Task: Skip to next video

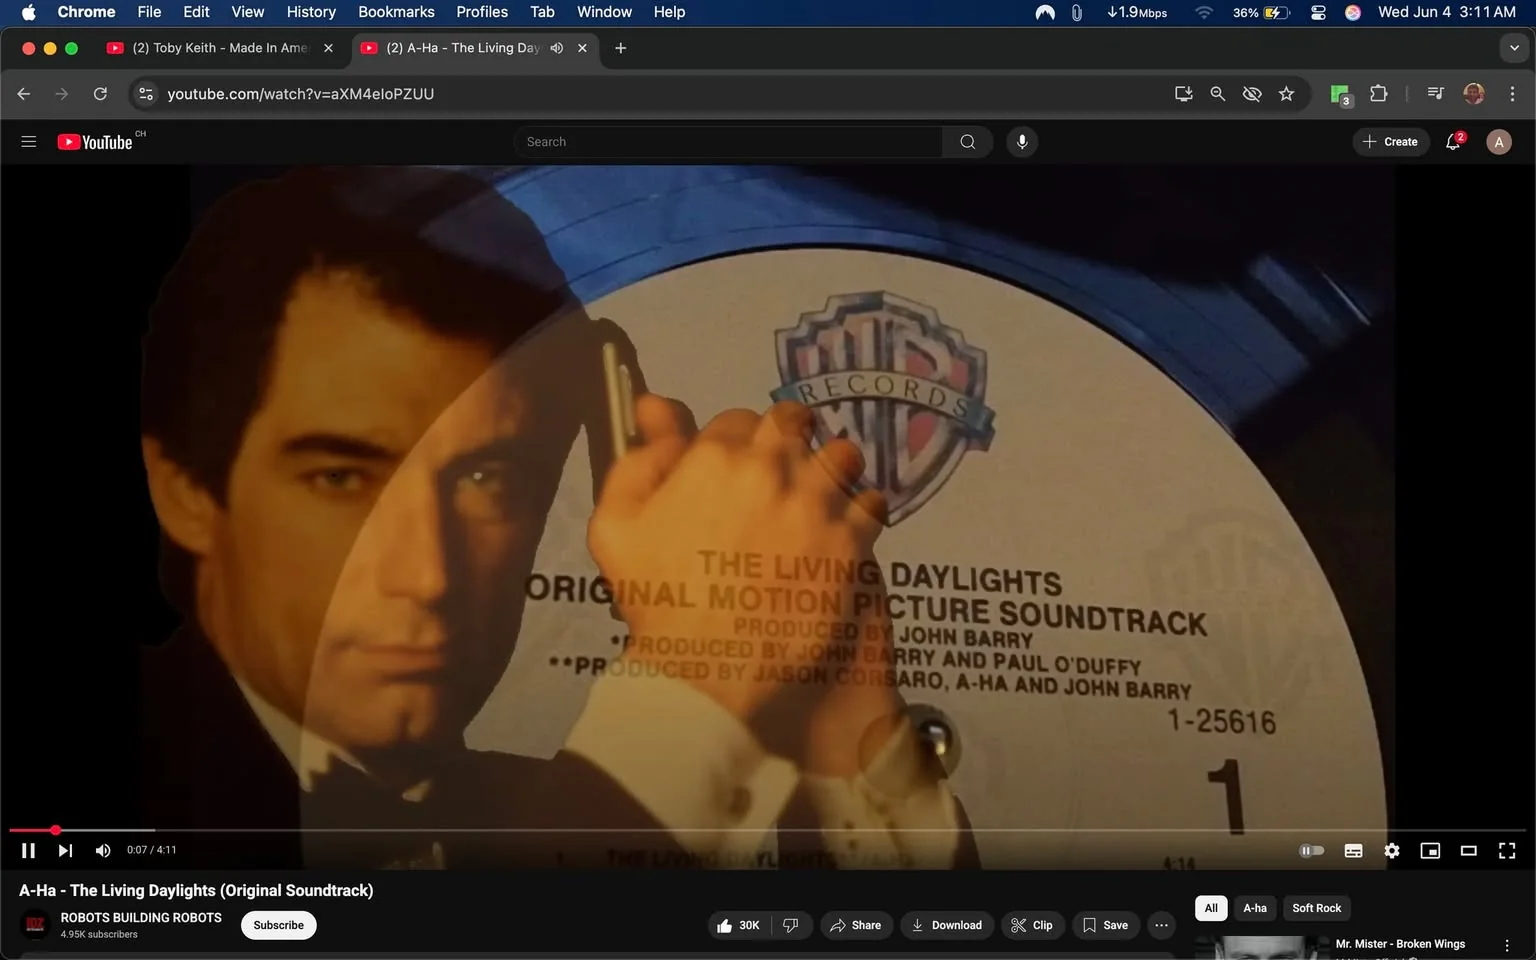Action: tap(65, 850)
